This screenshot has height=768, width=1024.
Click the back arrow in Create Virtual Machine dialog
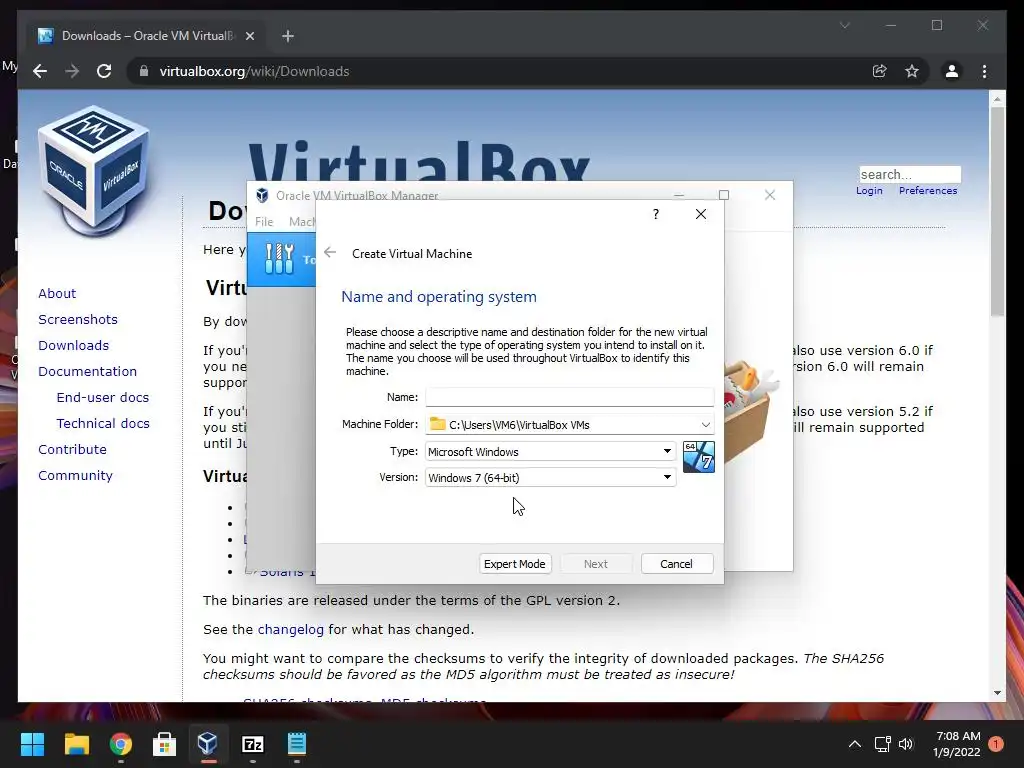click(330, 253)
